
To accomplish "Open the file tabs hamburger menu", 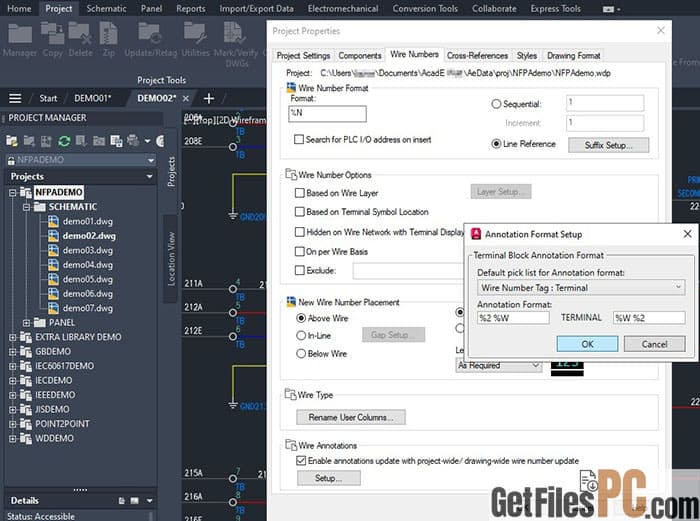I will tap(15, 98).
